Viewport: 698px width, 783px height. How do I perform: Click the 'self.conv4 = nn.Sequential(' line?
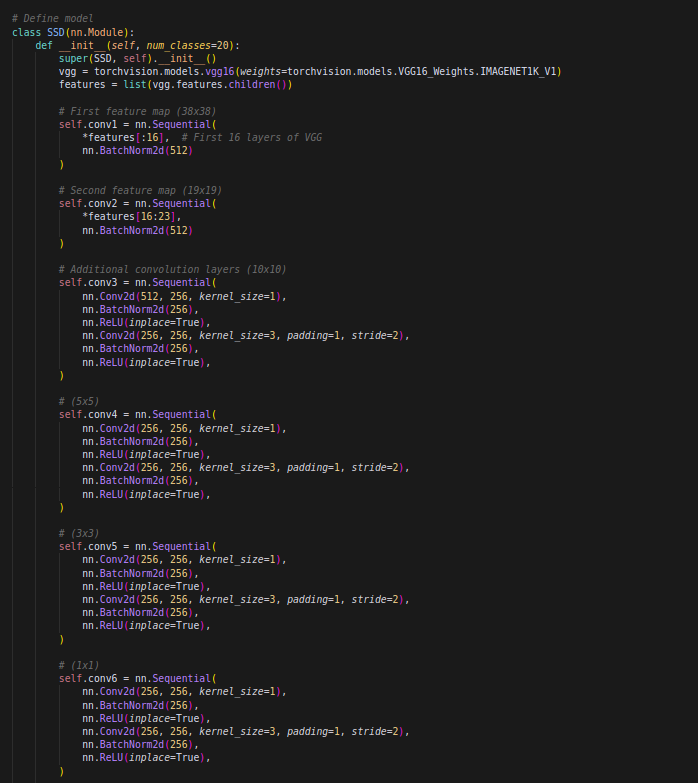[138, 414]
